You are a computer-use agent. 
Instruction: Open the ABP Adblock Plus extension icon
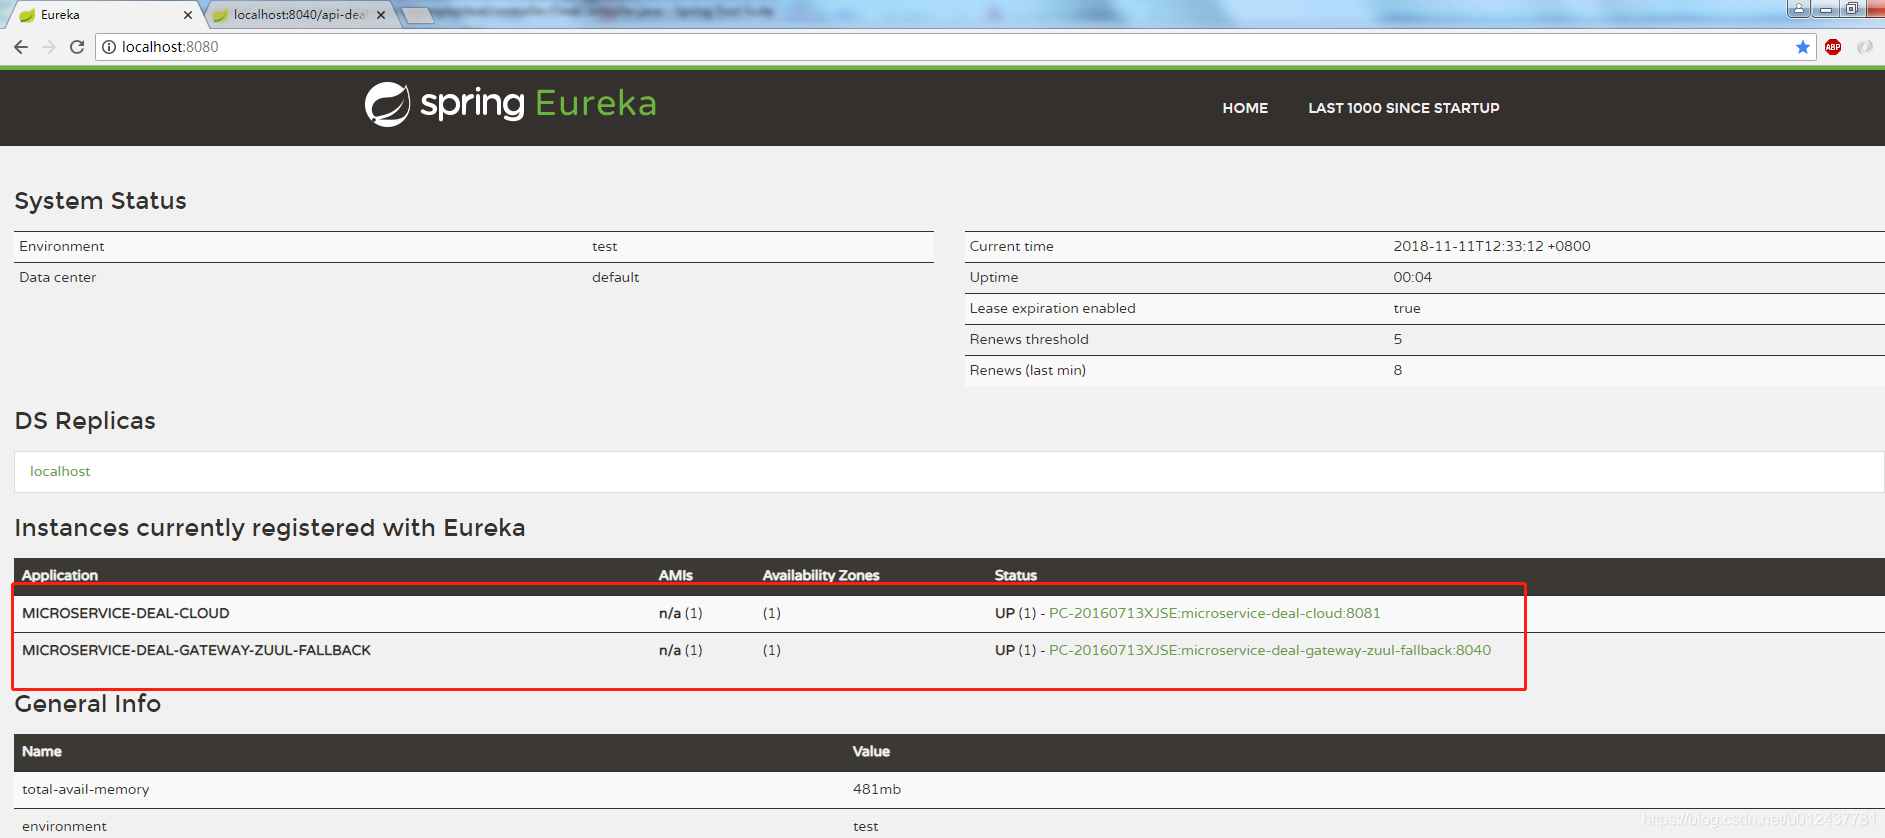click(1833, 47)
